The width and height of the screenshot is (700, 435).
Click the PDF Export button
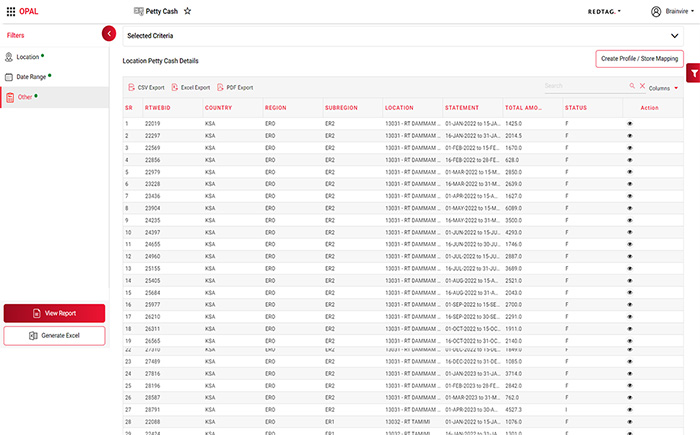pos(235,88)
